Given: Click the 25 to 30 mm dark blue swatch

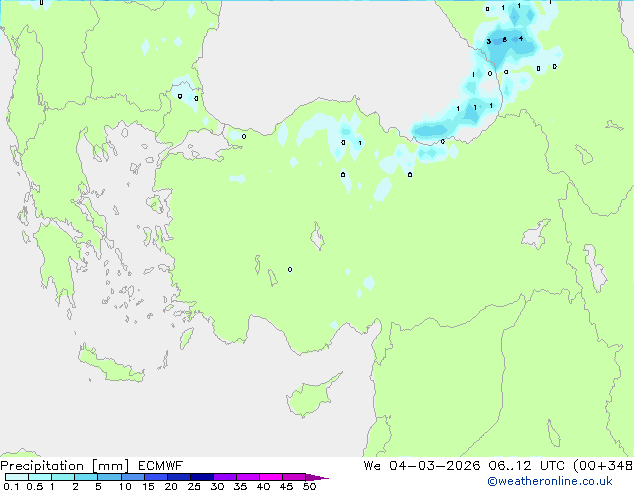Looking at the screenshot, I should coord(201,477).
